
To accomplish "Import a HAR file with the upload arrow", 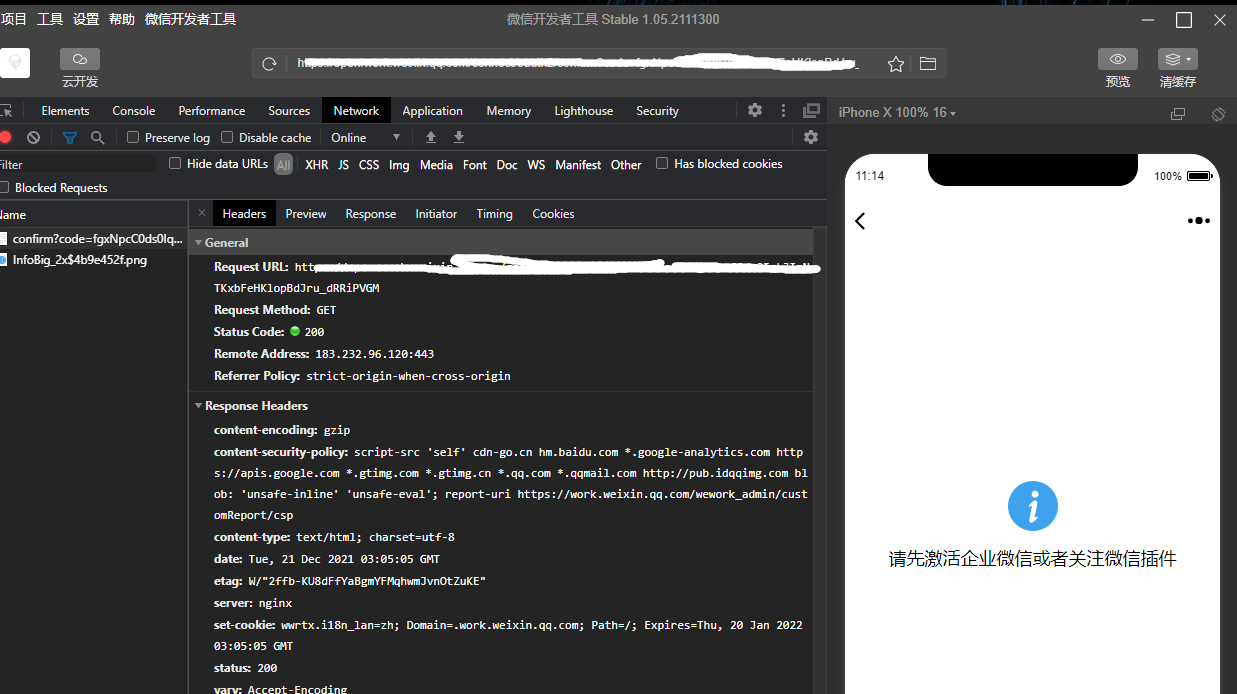I will click(431, 137).
